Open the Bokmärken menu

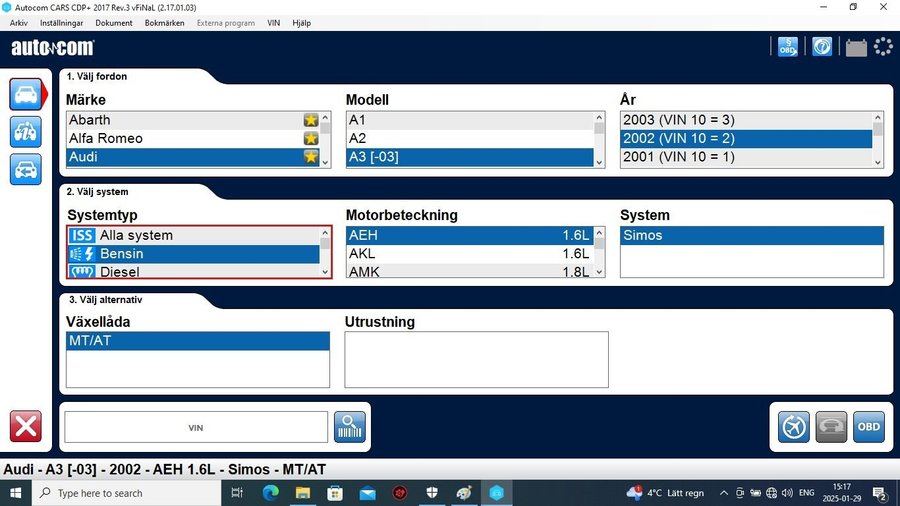164,22
